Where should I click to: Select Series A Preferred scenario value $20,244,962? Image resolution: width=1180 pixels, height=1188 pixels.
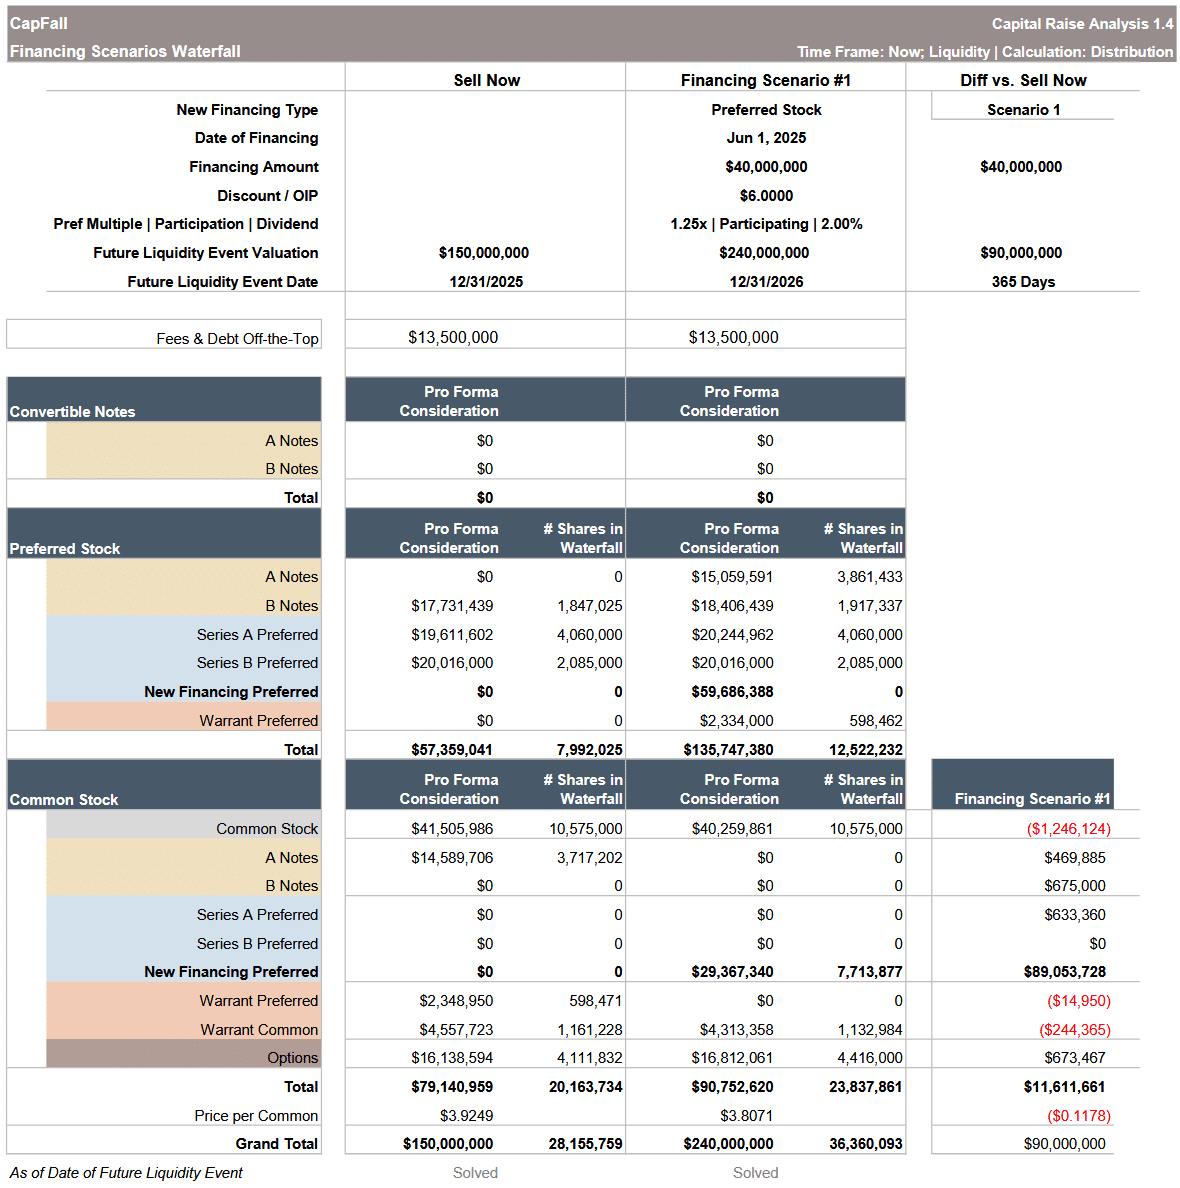coord(732,635)
